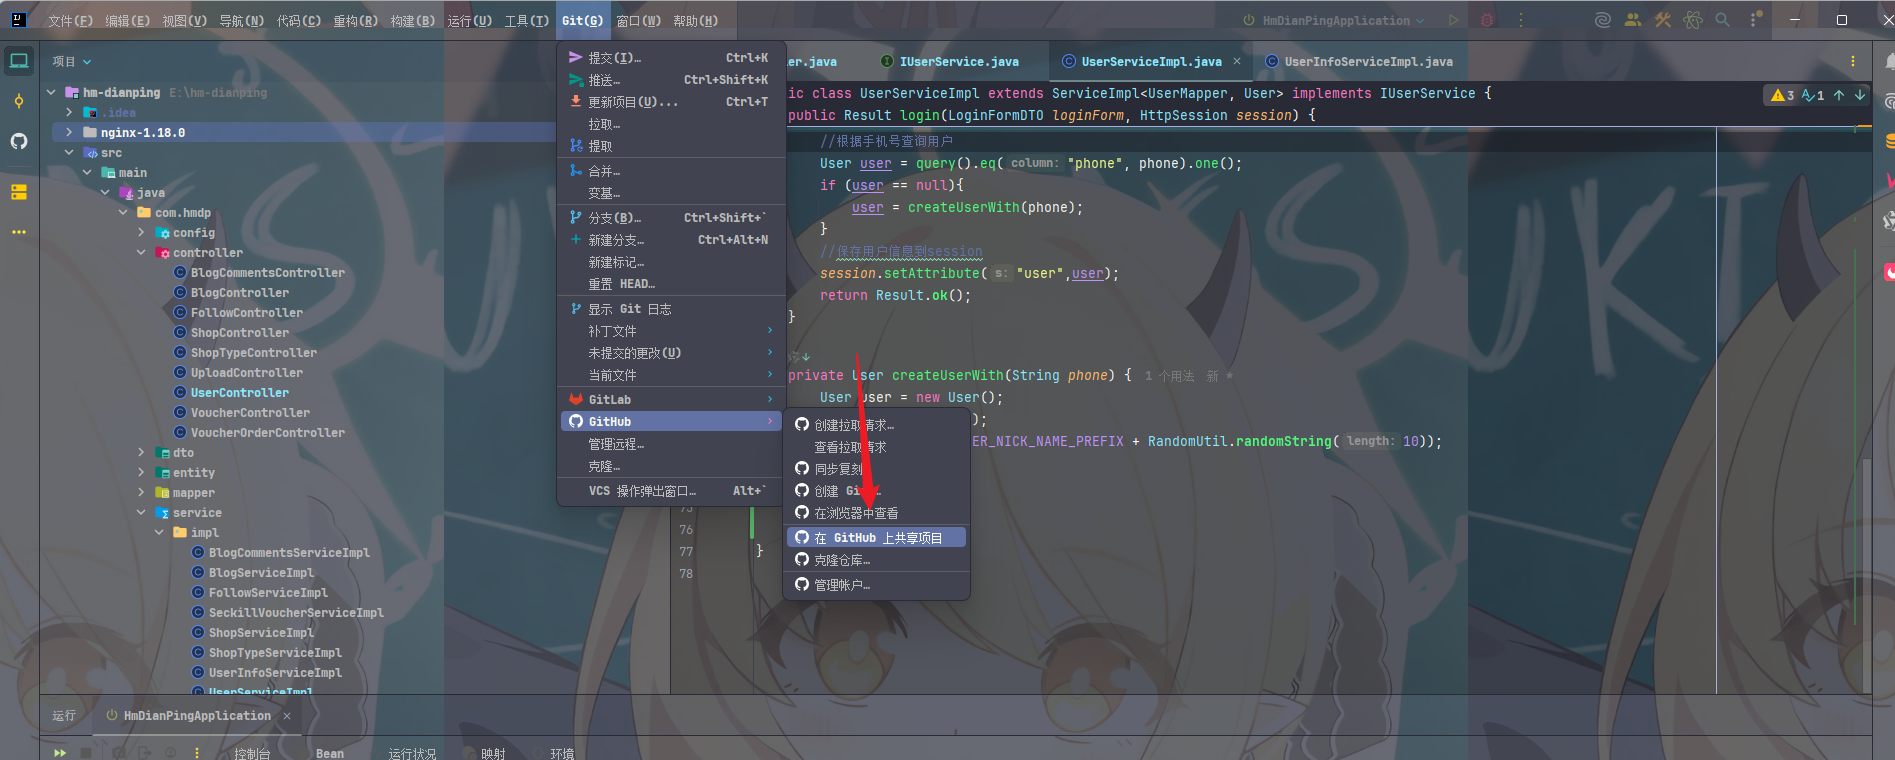Switch to the IUserService.java tab
This screenshot has height=760, width=1895.
[x=958, y=62]
